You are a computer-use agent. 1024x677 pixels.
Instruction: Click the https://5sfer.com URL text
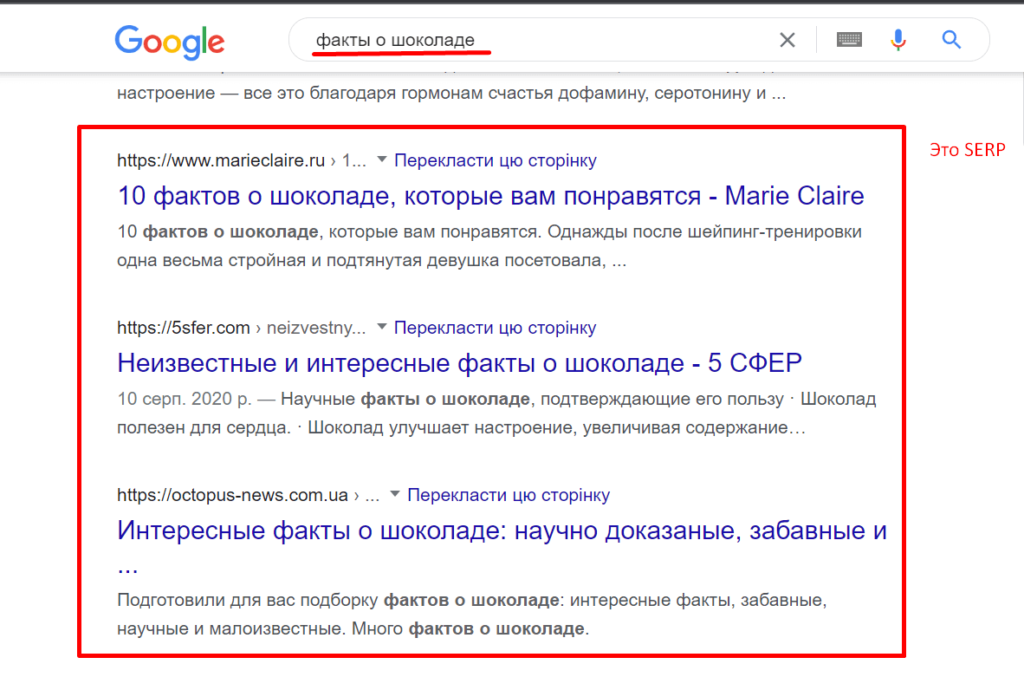[184, 328]
